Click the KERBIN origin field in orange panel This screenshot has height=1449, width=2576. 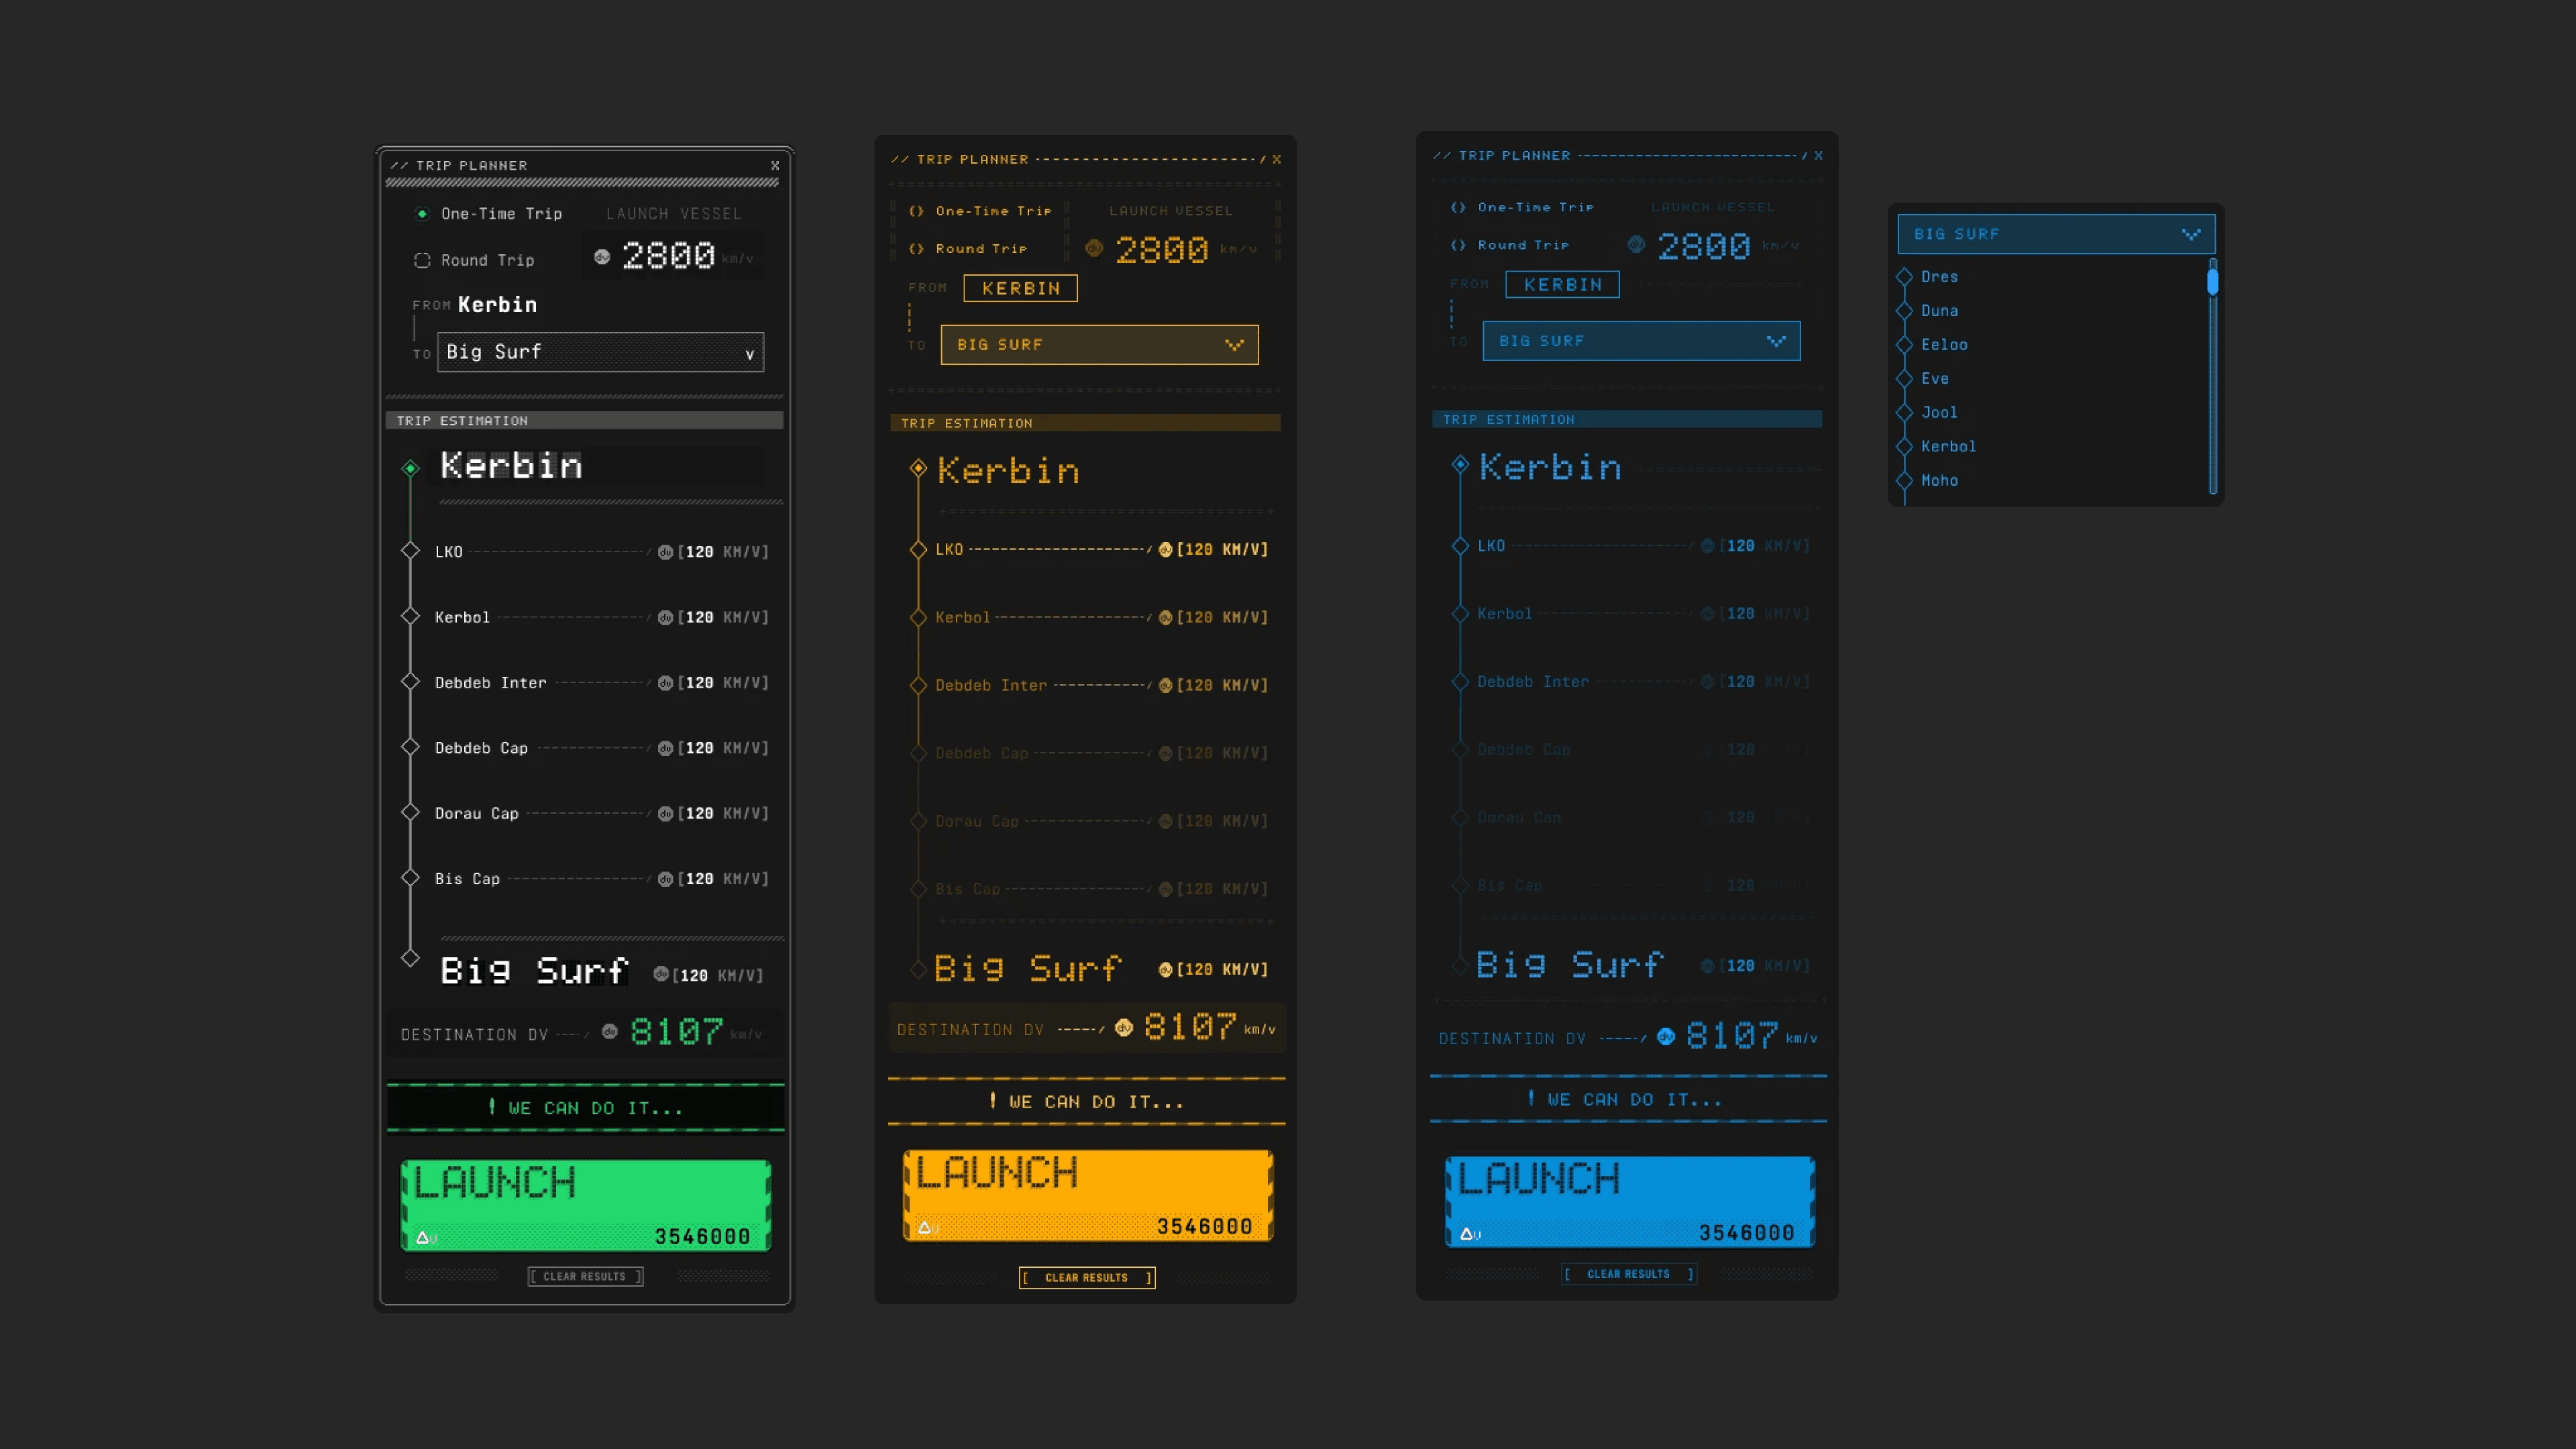point(1020,288)
